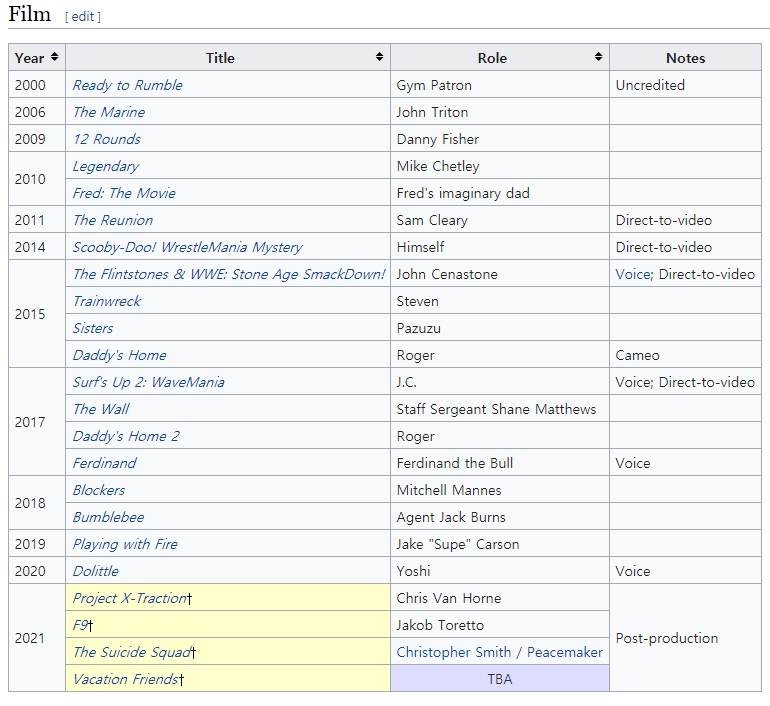
Task: Open the 12 Rounds film link
Action: click(107, 139)
